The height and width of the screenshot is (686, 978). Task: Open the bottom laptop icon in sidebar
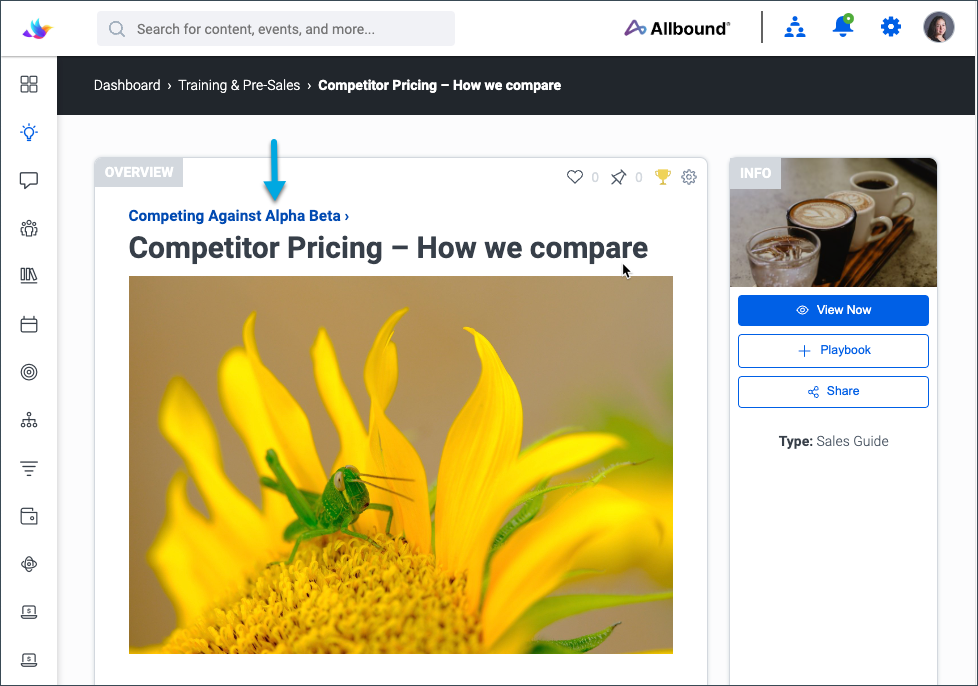click(x=29, y=660)
